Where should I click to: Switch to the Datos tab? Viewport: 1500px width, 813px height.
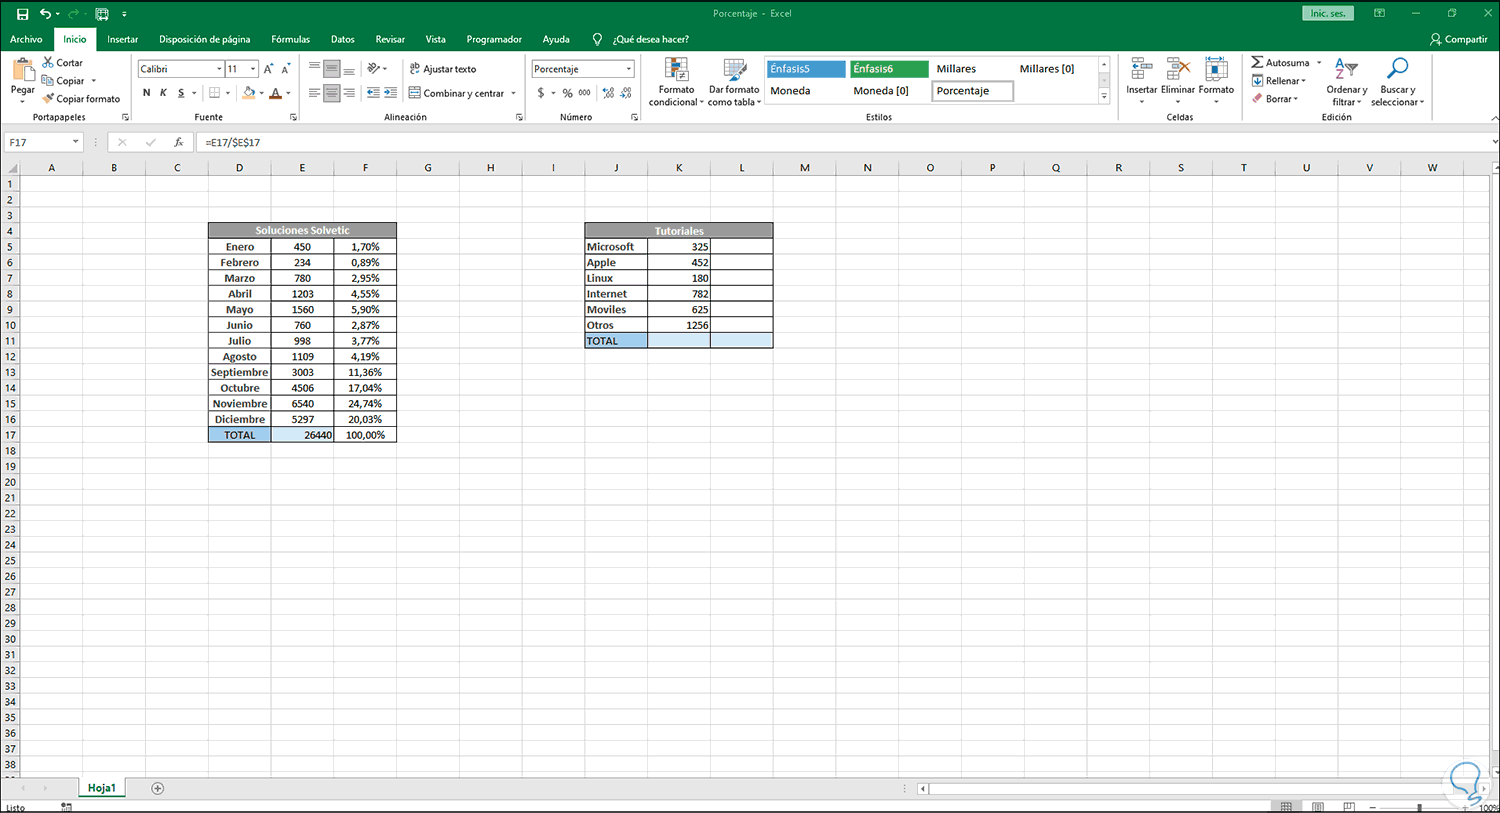click(343, 39)
